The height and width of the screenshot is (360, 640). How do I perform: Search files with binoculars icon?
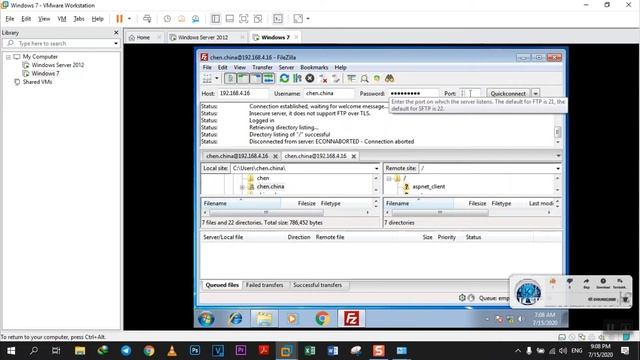389,78
